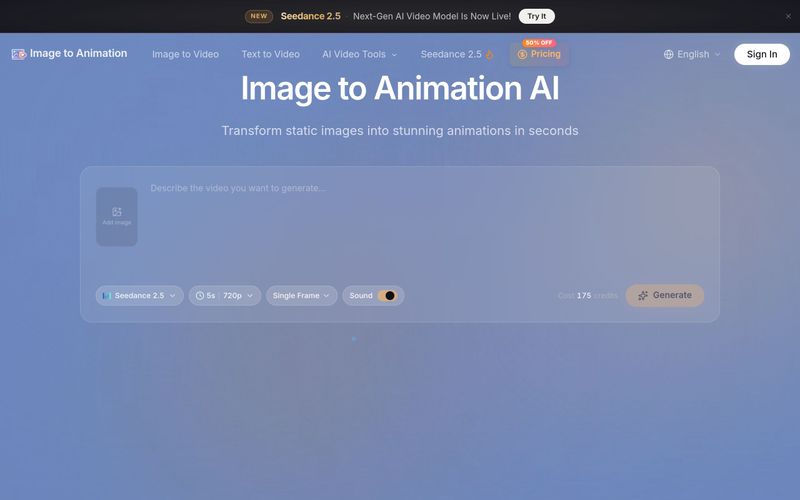Toggle the Sound switch

[x=387, y=295]
